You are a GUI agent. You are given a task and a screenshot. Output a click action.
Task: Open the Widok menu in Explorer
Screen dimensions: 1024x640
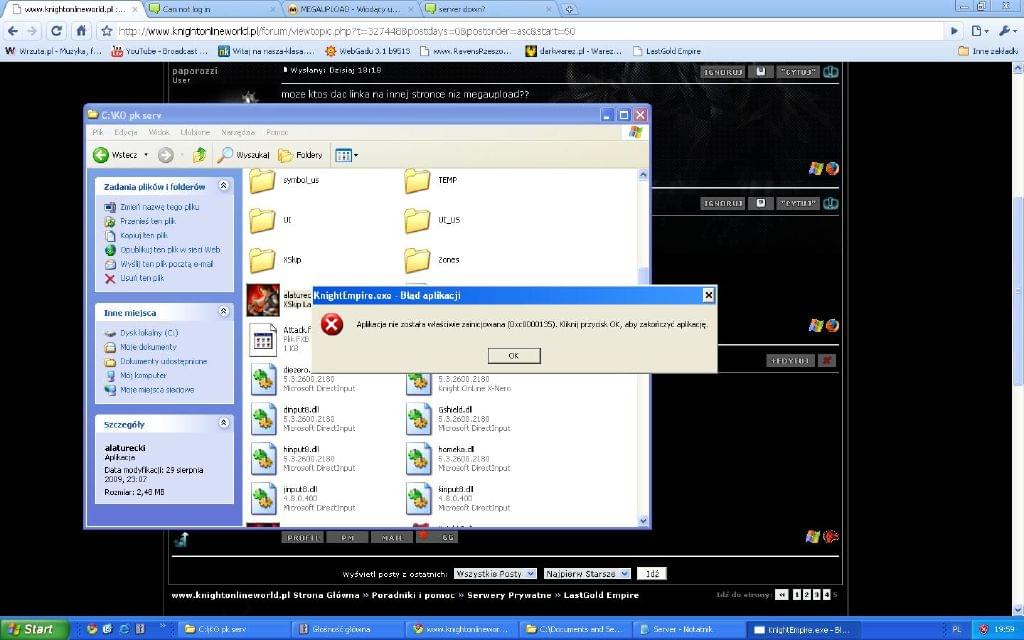tap(159, 132)
